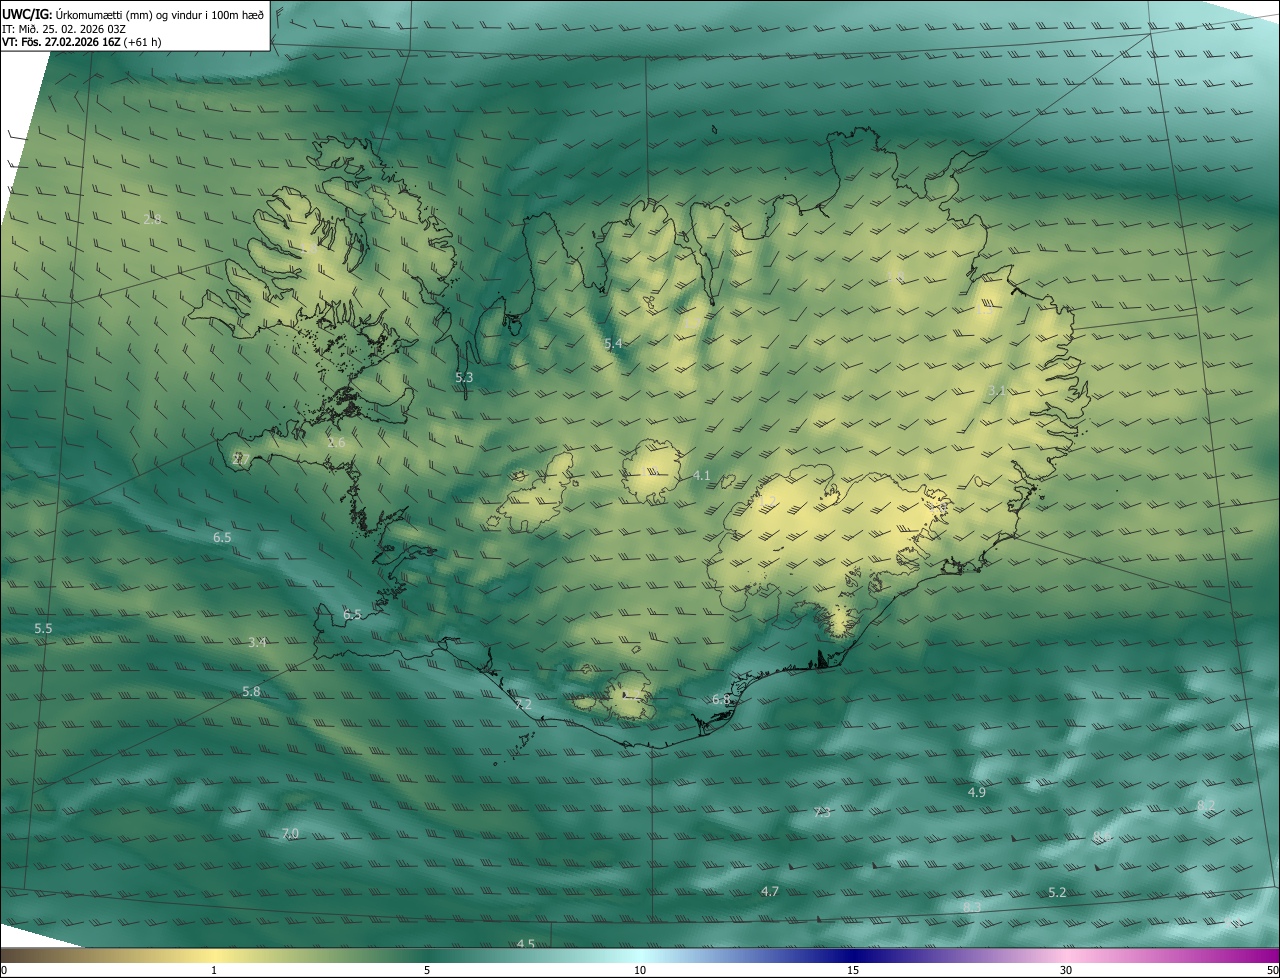Click the 4.9 value label on the map

[x=977, y=792]
